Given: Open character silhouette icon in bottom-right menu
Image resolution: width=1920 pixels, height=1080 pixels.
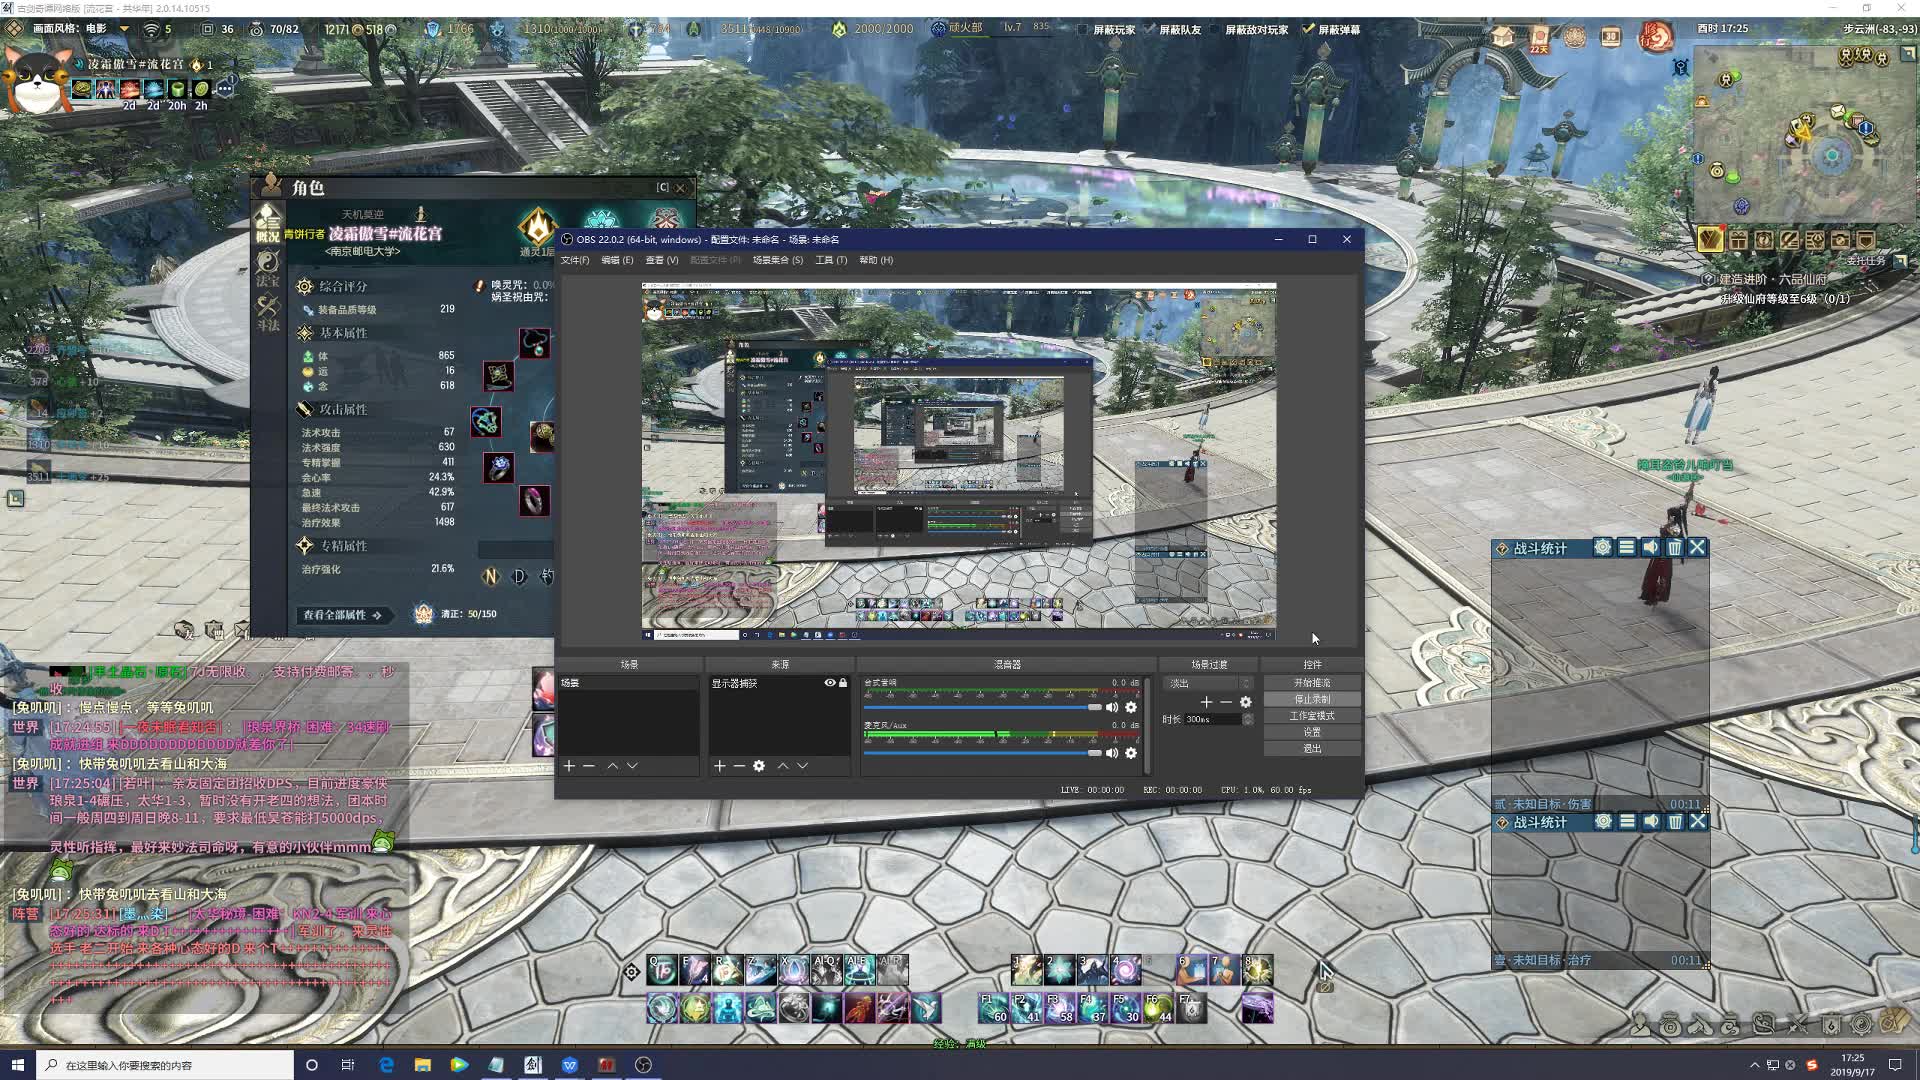Looking at the screenshot, I should coord(1640,1024).
